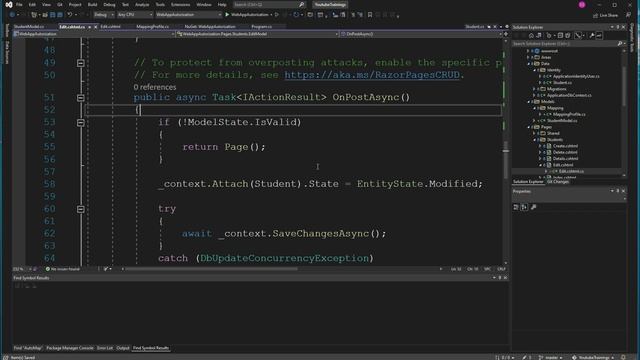Click the Start Without Debugging icon

(277, 15)
